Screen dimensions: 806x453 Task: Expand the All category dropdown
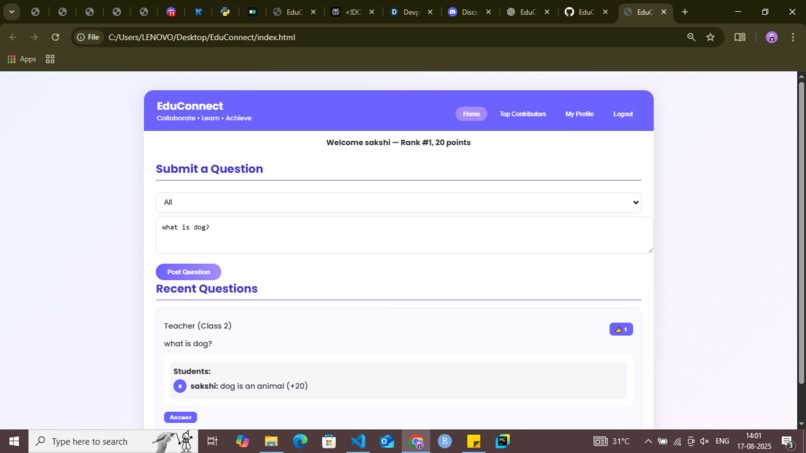[398, 202]
